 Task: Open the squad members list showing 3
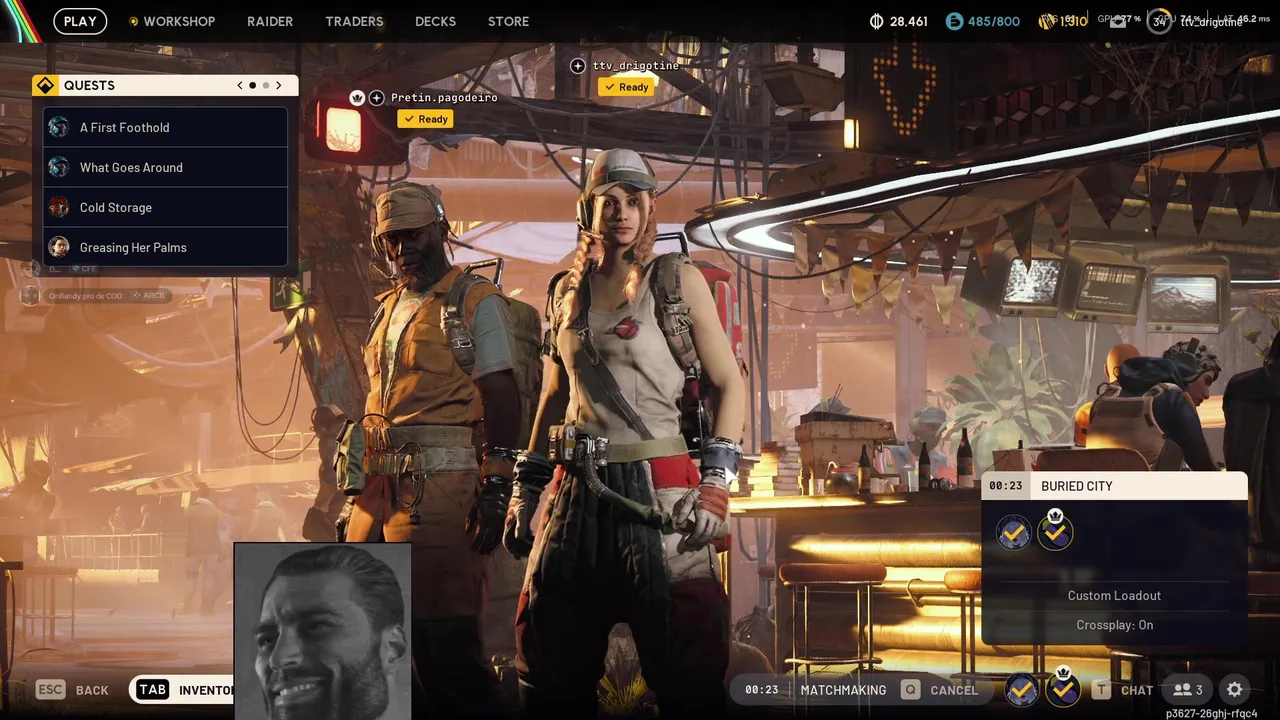1188,690
